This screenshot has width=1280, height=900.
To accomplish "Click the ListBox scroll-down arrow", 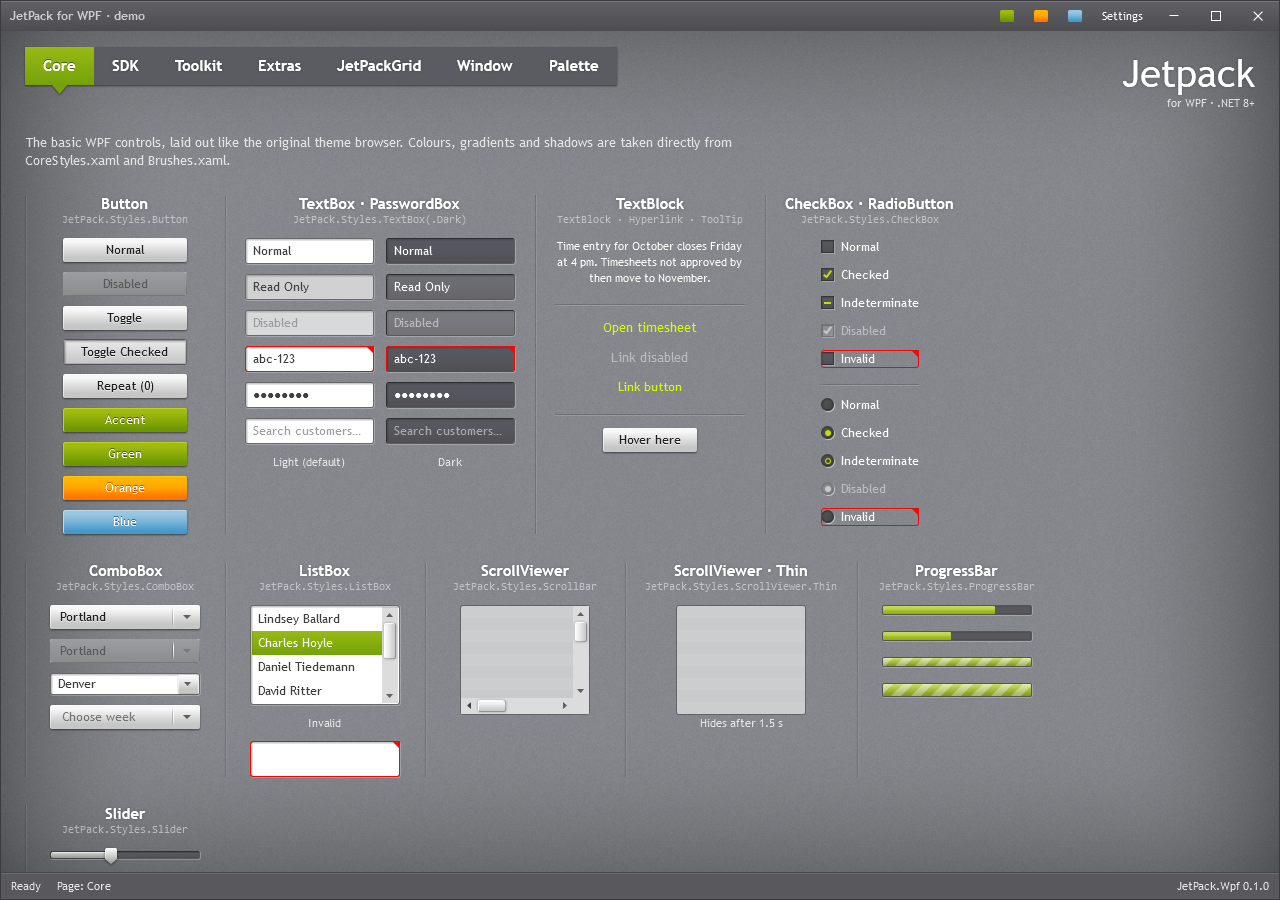I will [x=390, y=696].
